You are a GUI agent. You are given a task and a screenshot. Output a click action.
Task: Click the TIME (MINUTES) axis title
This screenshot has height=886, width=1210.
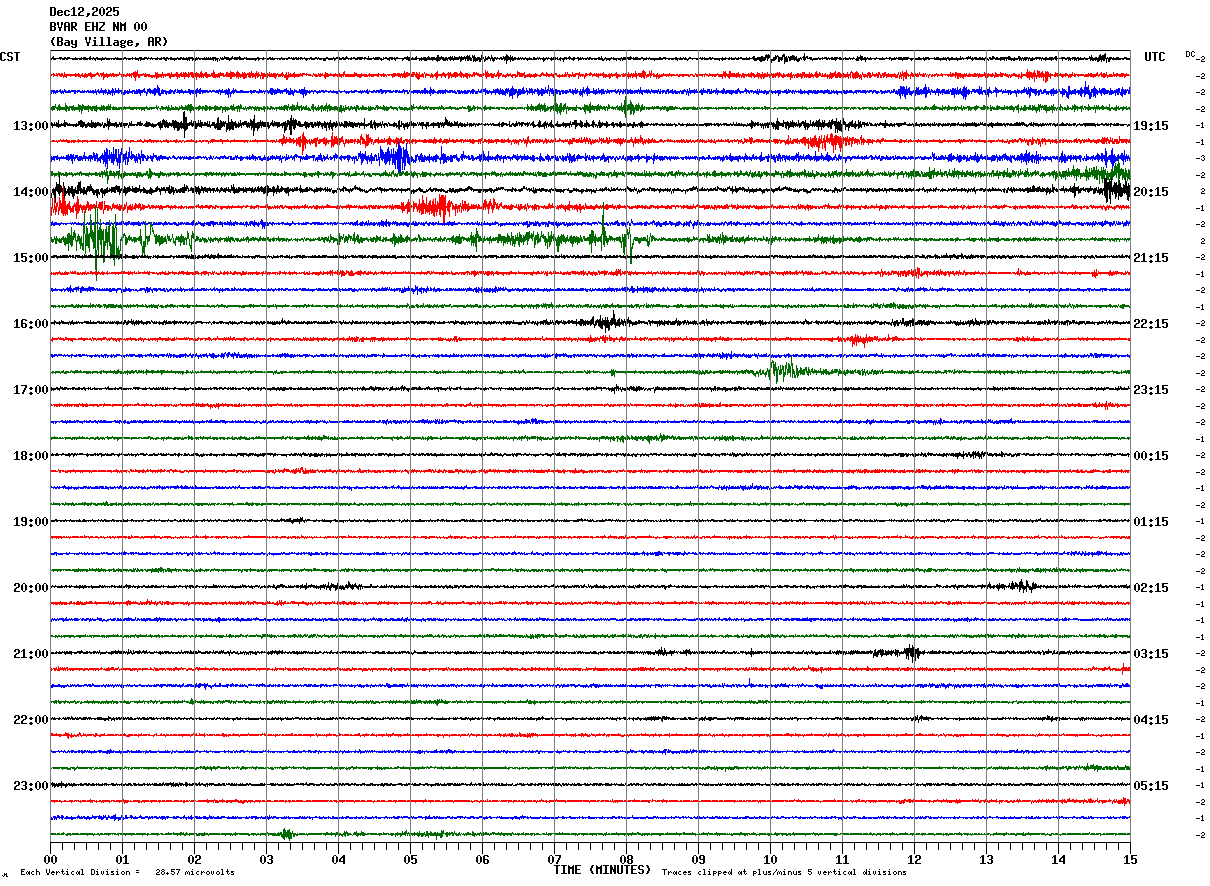coord(602,870)
